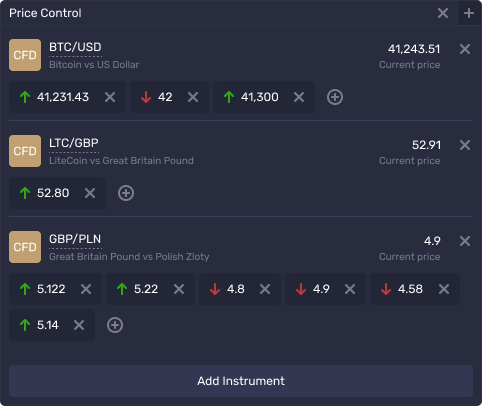Select the 42 alert value

tap(165, 97)
